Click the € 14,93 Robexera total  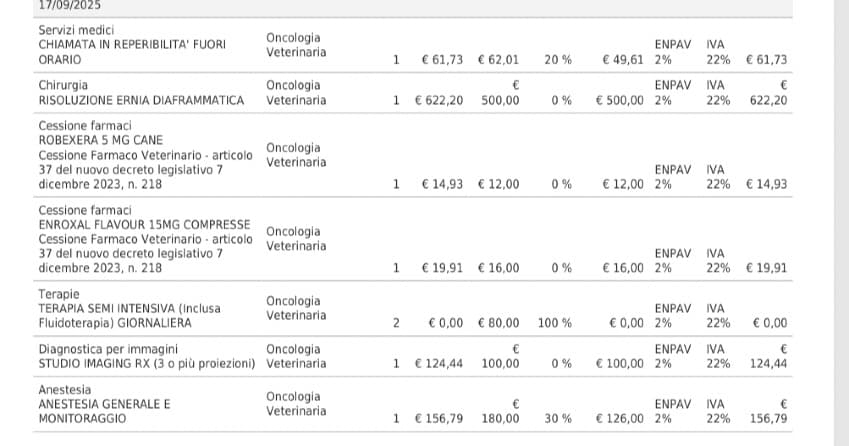pyautogui.click(x=767, y=185)
